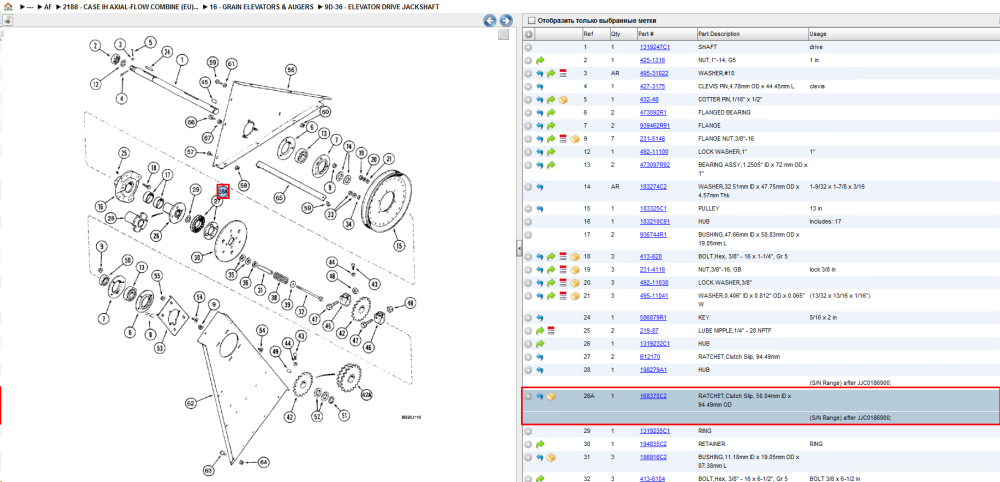Check 'Отобразить только выбранные метки' checkbox
This screenshot has width=1000, height=482.
point(531,20)
